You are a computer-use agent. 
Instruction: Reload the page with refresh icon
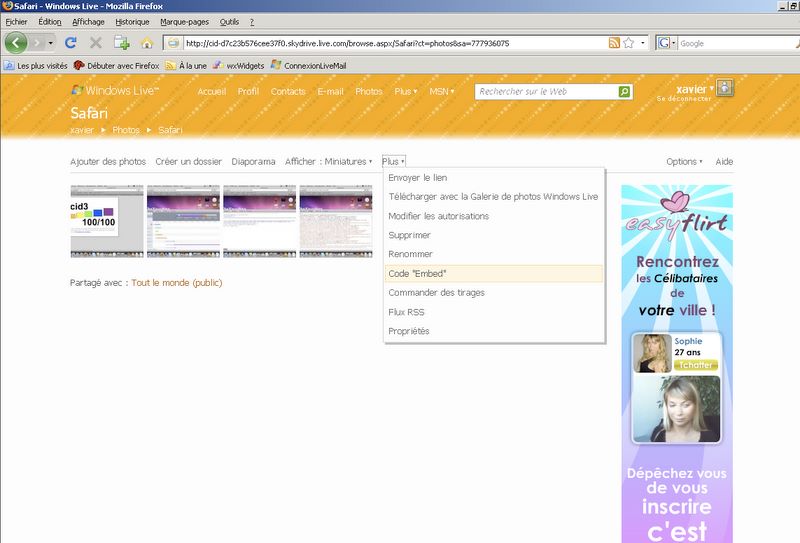[70, 43]
